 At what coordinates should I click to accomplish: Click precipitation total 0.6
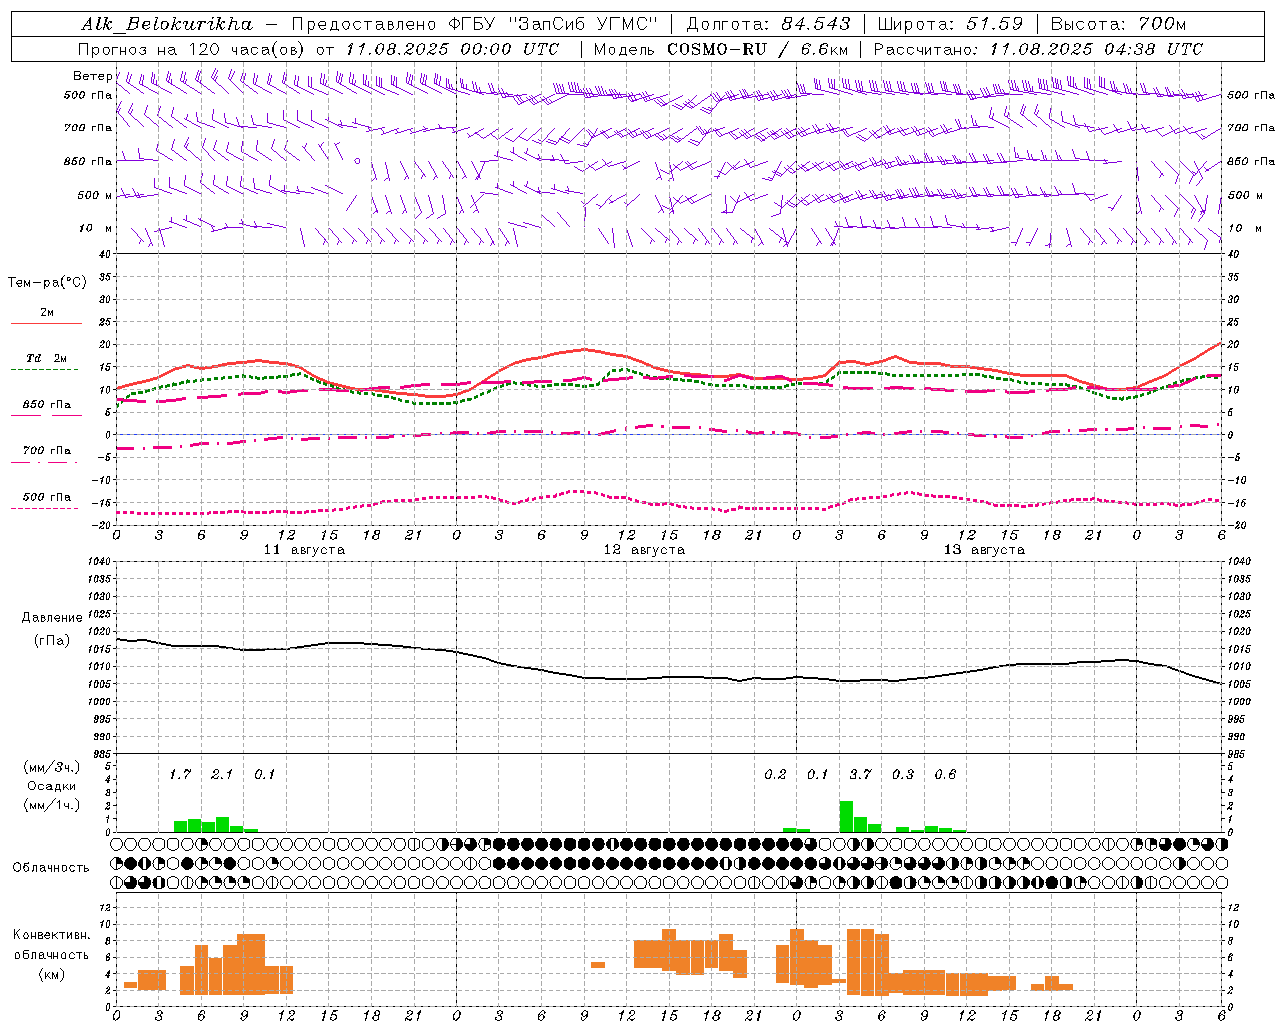tap(945, 774)
